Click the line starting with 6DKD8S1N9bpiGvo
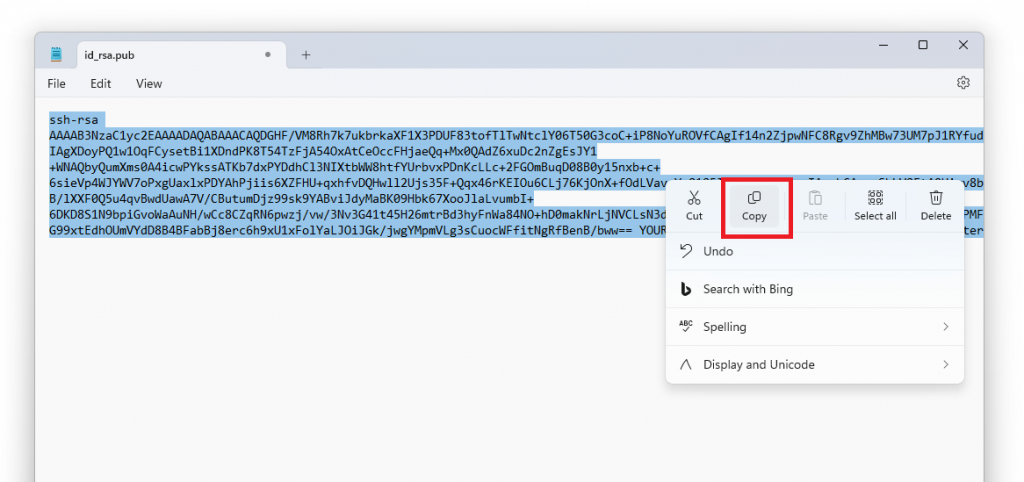1024x482 pixels. tap(357, 215)
